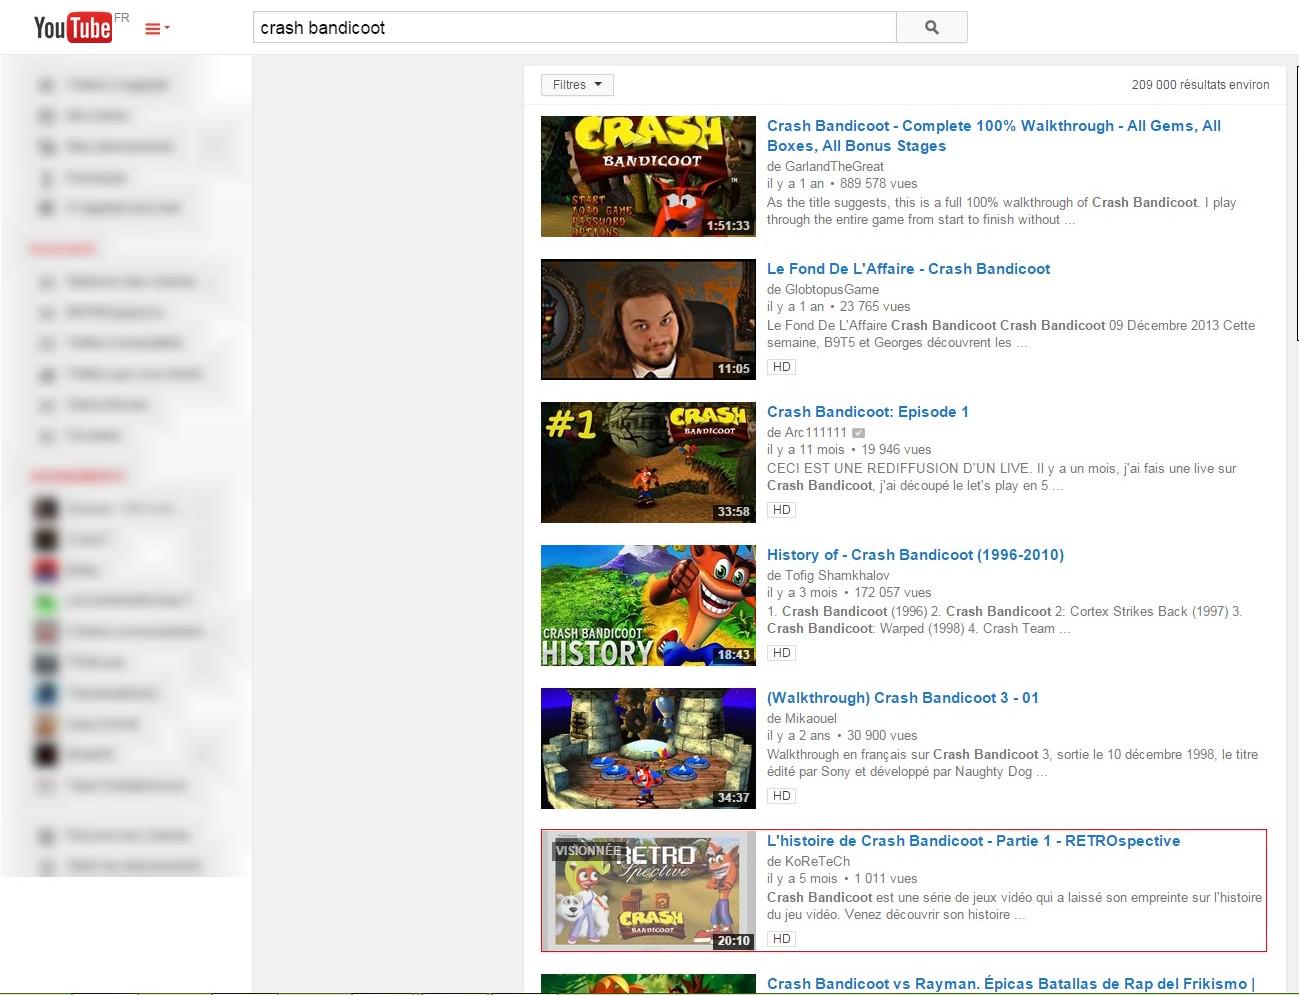Image resolution: width=1299 pixels, height=995 pixels.
Task: Open (Walkthrough) Crash Bandicoot 3 - 01 title
Action: point(903,698)
